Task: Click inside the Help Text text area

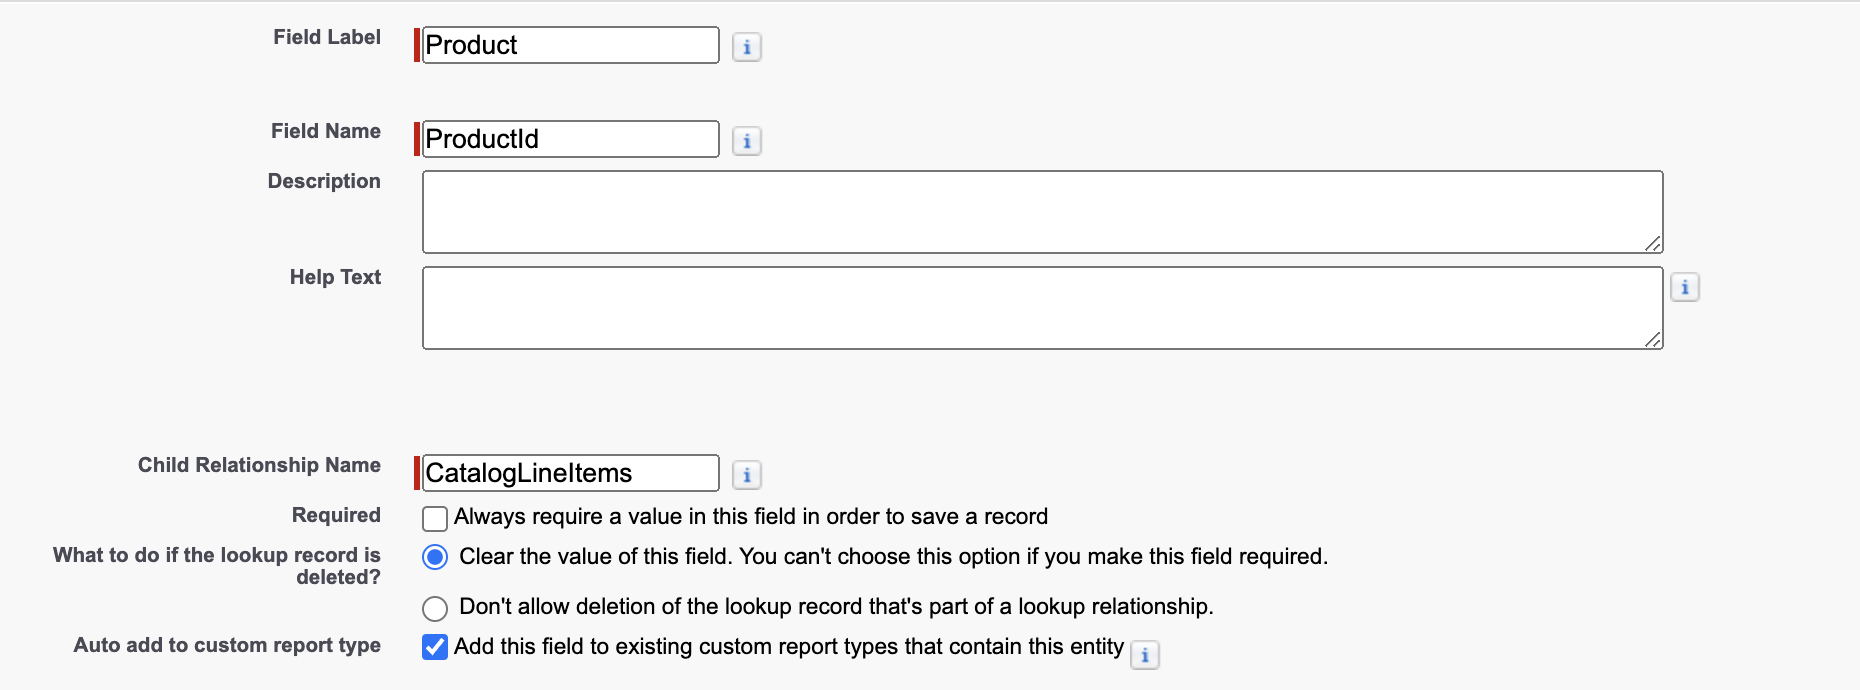Action: 1040,305
